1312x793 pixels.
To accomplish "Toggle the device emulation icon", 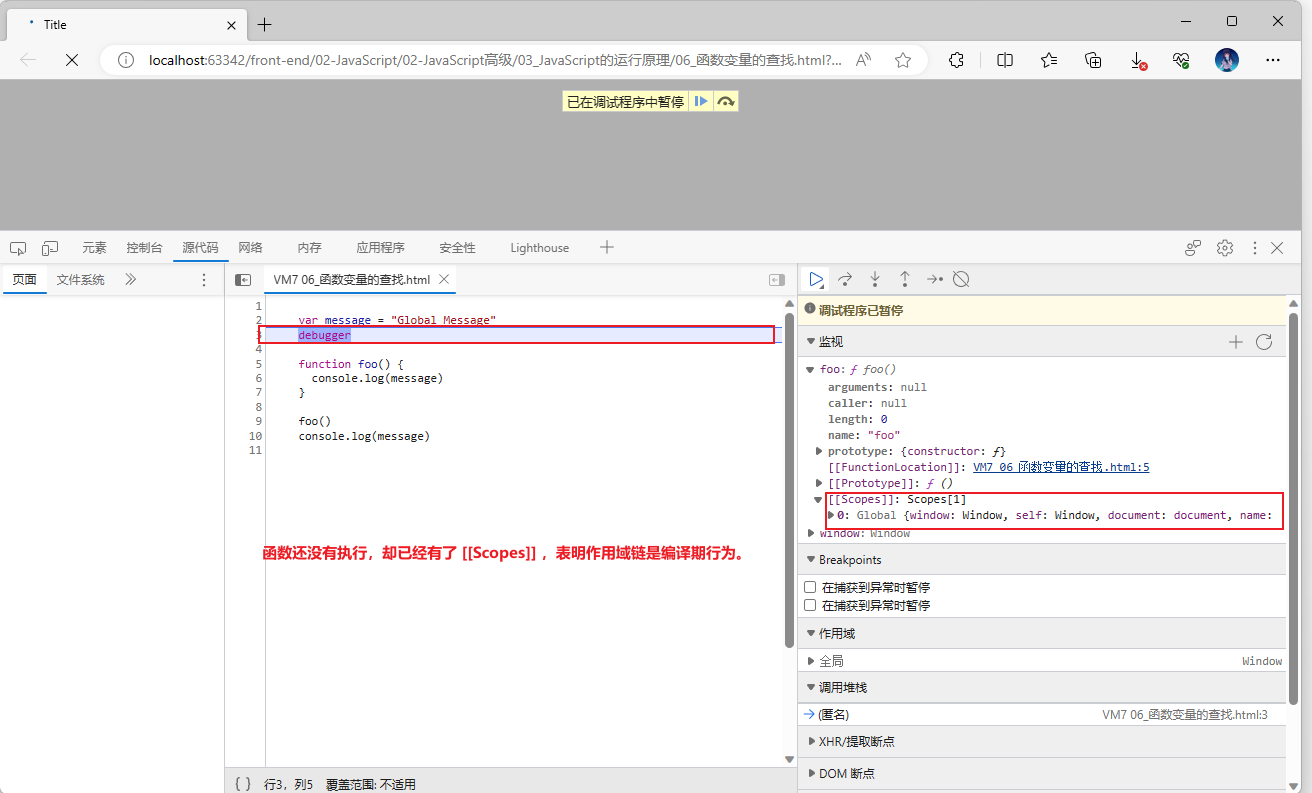I will click(50, 248).
